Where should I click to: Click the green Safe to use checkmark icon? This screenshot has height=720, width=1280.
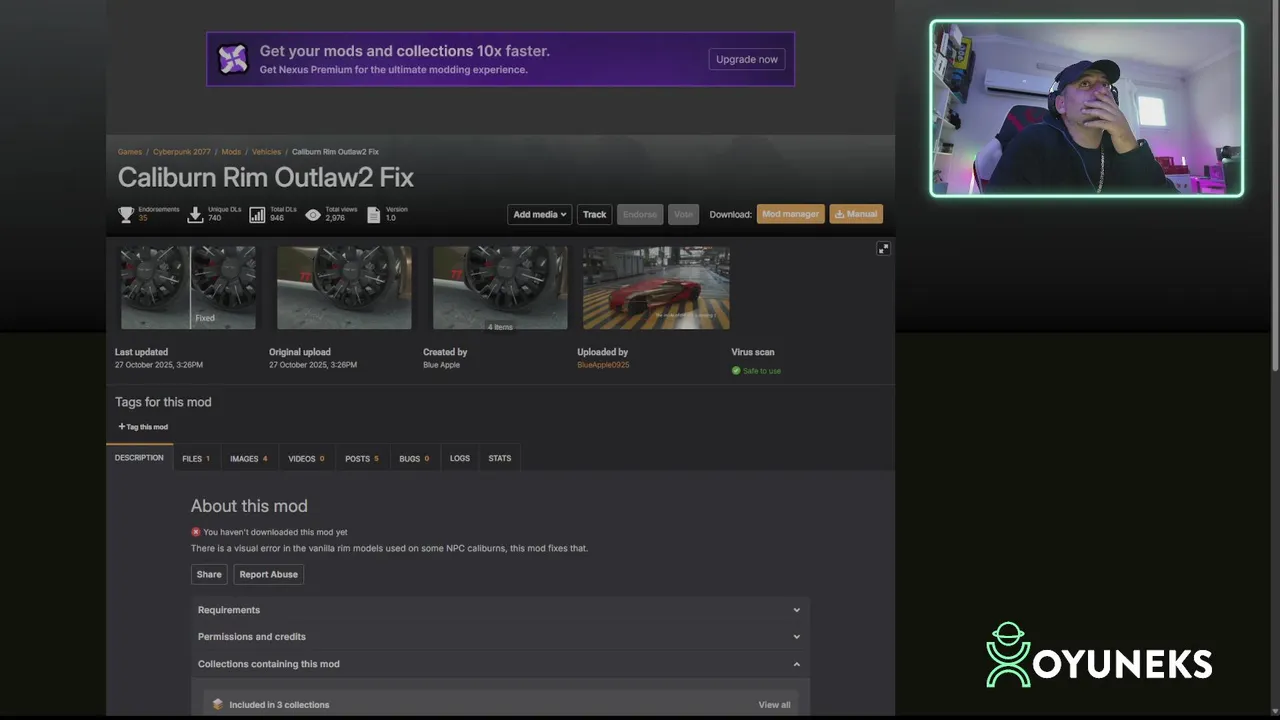click(x=736, y=370)
